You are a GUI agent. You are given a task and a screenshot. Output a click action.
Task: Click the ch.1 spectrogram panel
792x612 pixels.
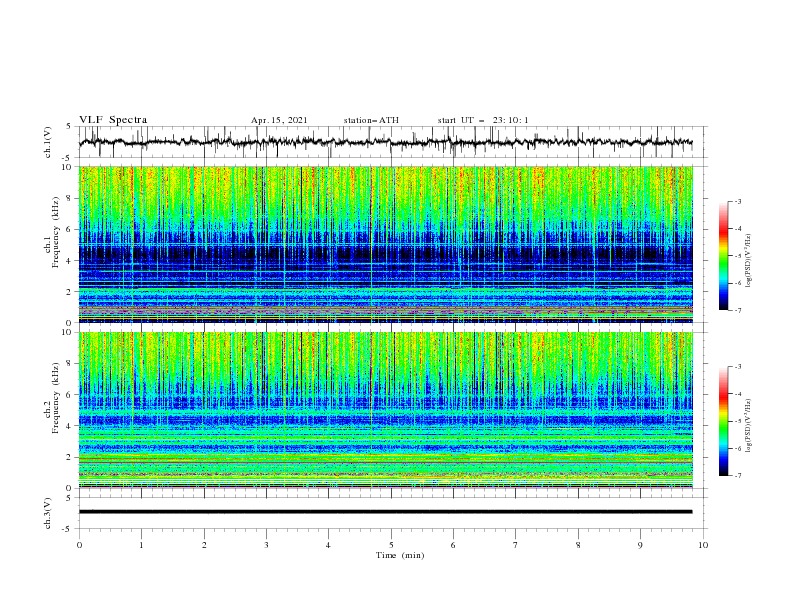click(386, 244)
